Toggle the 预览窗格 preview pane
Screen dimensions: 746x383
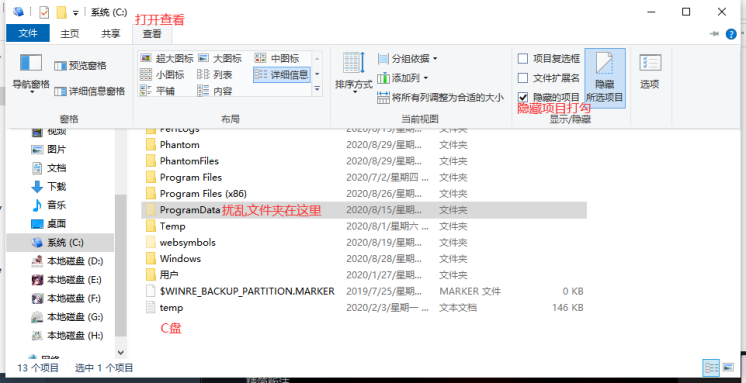[80, 66]
